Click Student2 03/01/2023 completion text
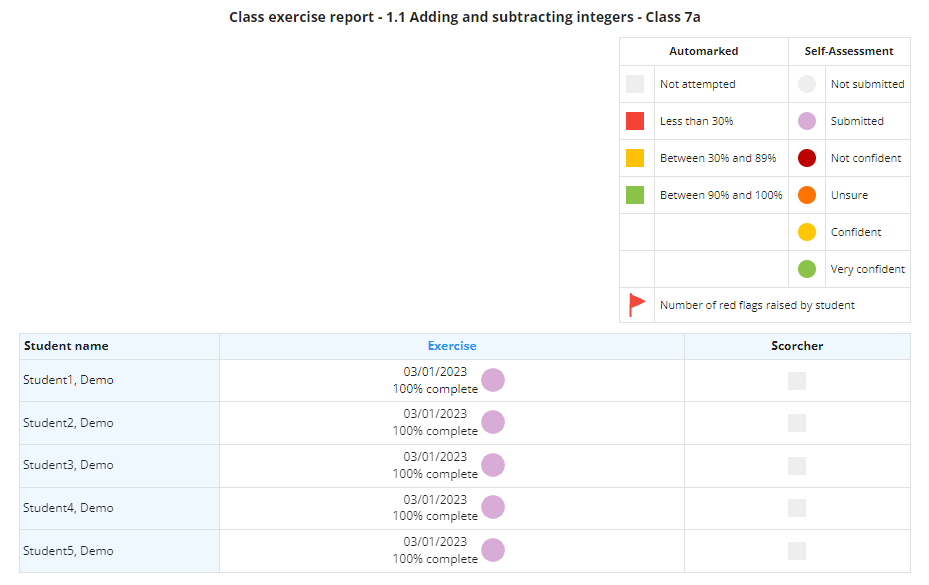The height and width of the screenshot is (585, 929). 435,423
